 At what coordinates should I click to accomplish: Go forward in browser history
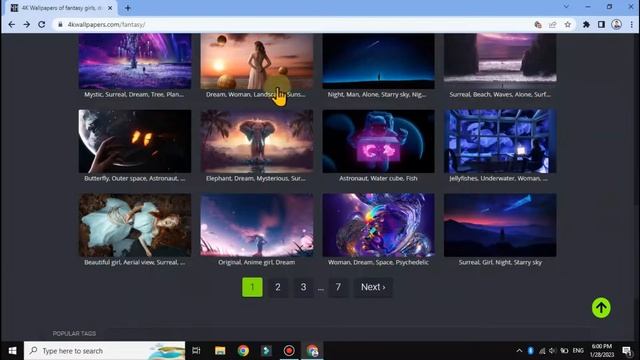[x=27, y=24]
